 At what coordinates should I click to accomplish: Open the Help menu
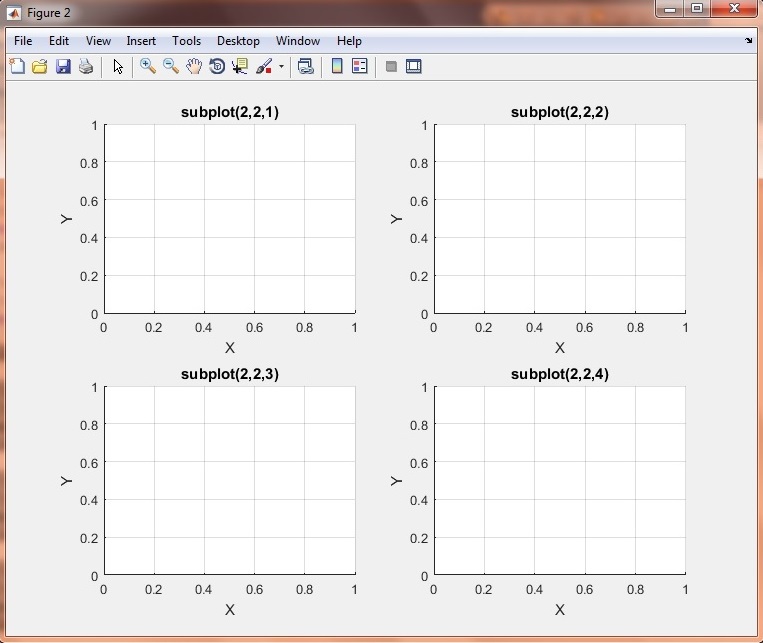349,41
